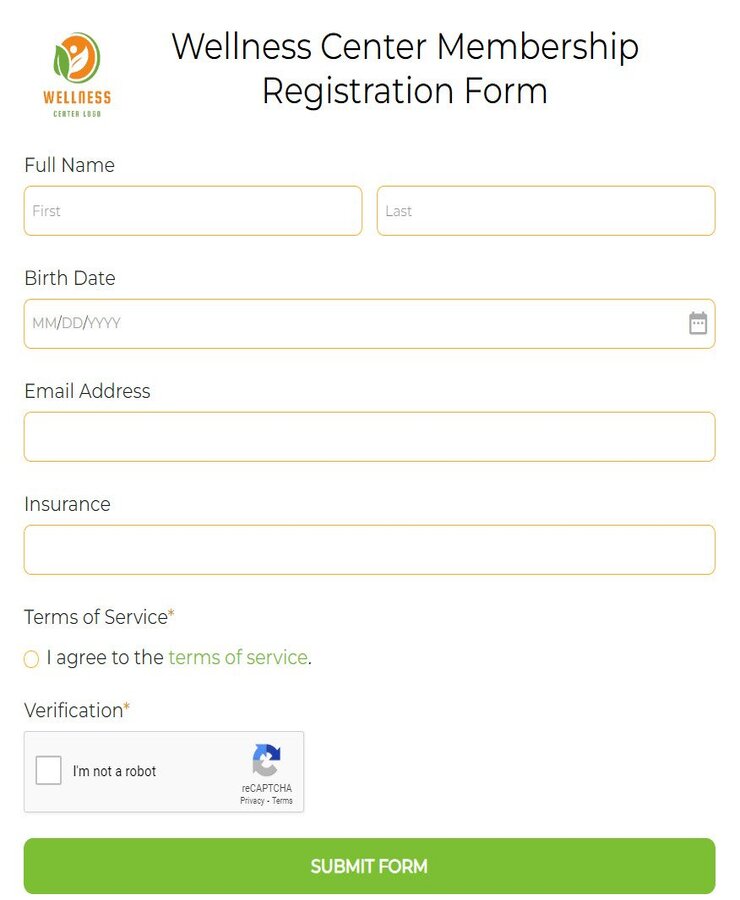This screenshot has width=740, height=900.
Task: Click the Terms link below reCAPTCHA
Action: [281, 800]
